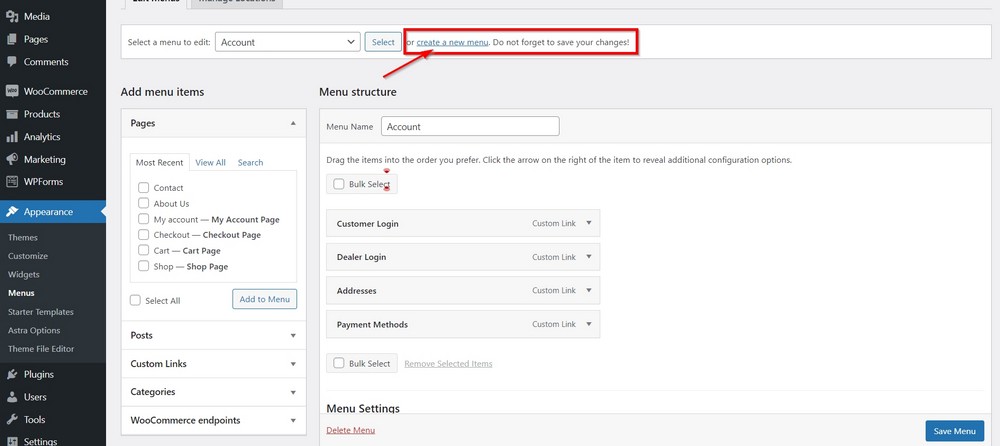Tick the My account page checkbox
Image resolution: width=1000 pixels, height=446 pixels.
pos(143,219)
